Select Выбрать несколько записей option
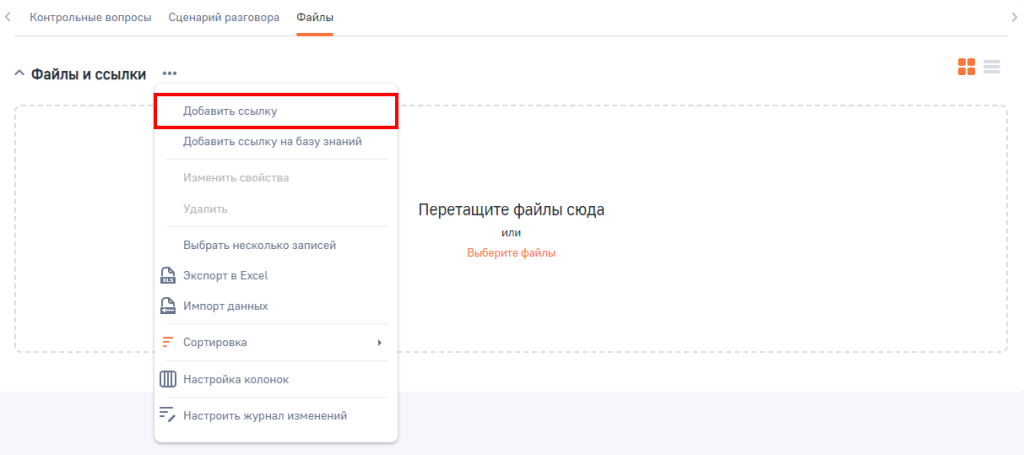 [259, 245]
